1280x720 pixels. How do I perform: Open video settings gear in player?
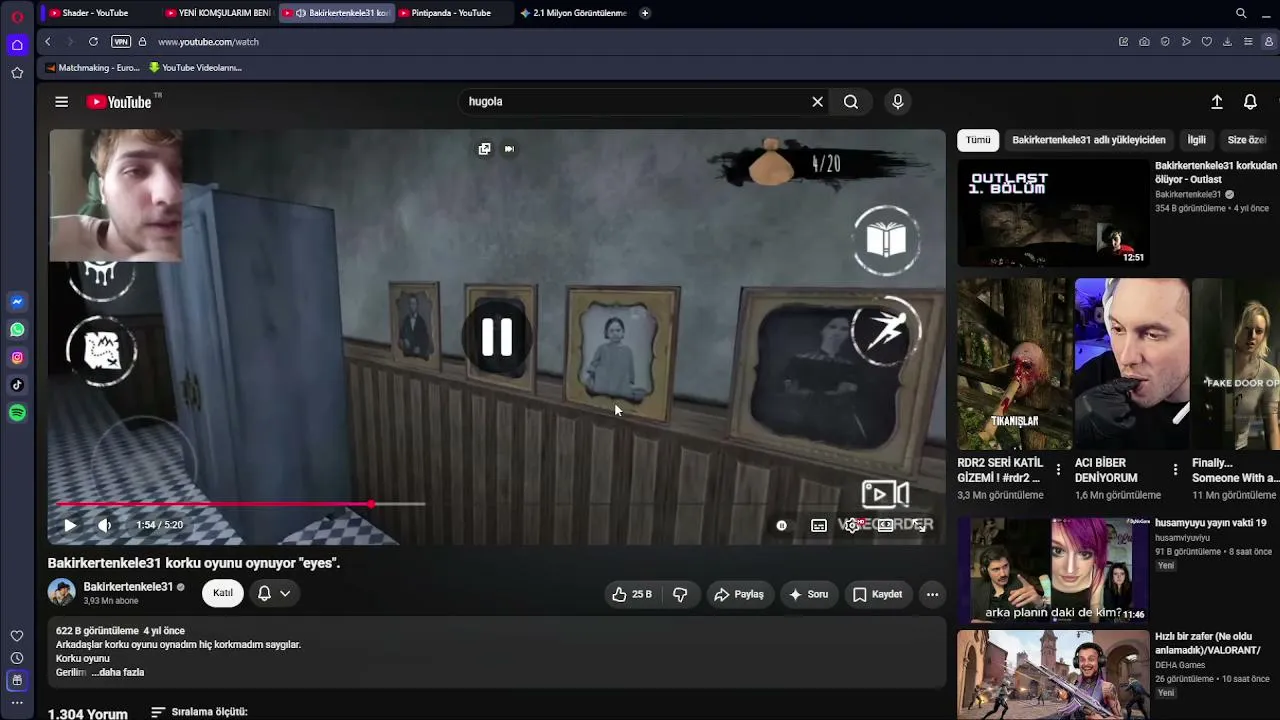(x=852, y=525)
